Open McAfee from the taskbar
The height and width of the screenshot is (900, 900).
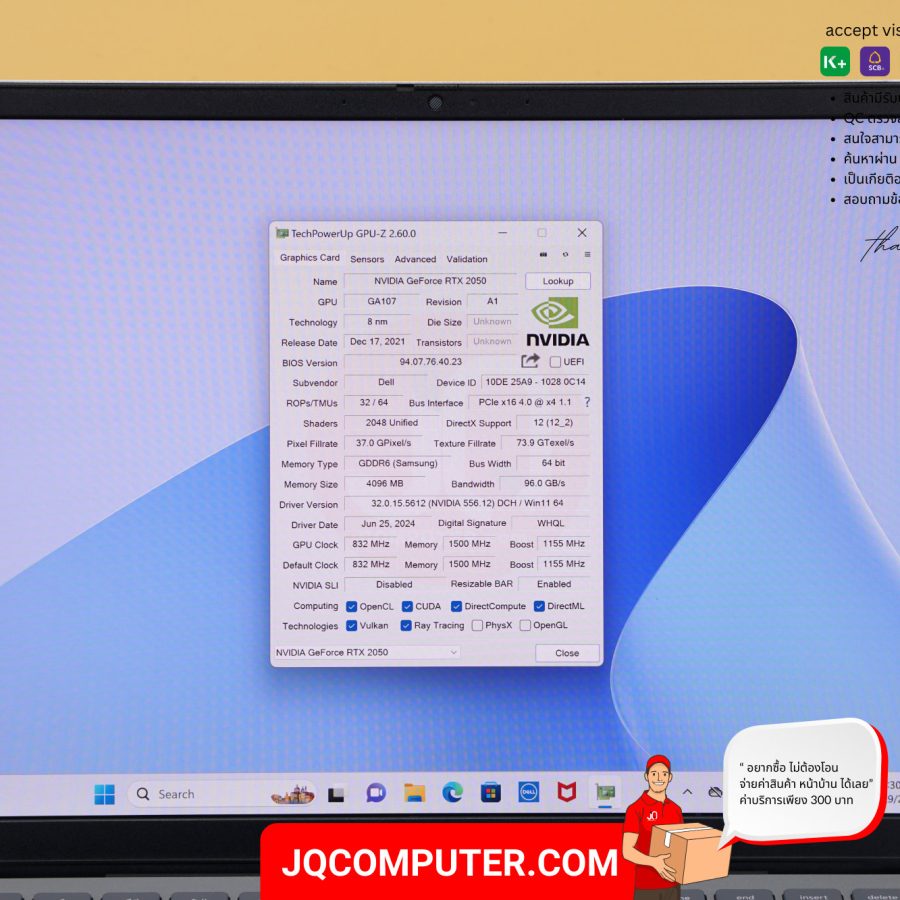click(567, 792)
